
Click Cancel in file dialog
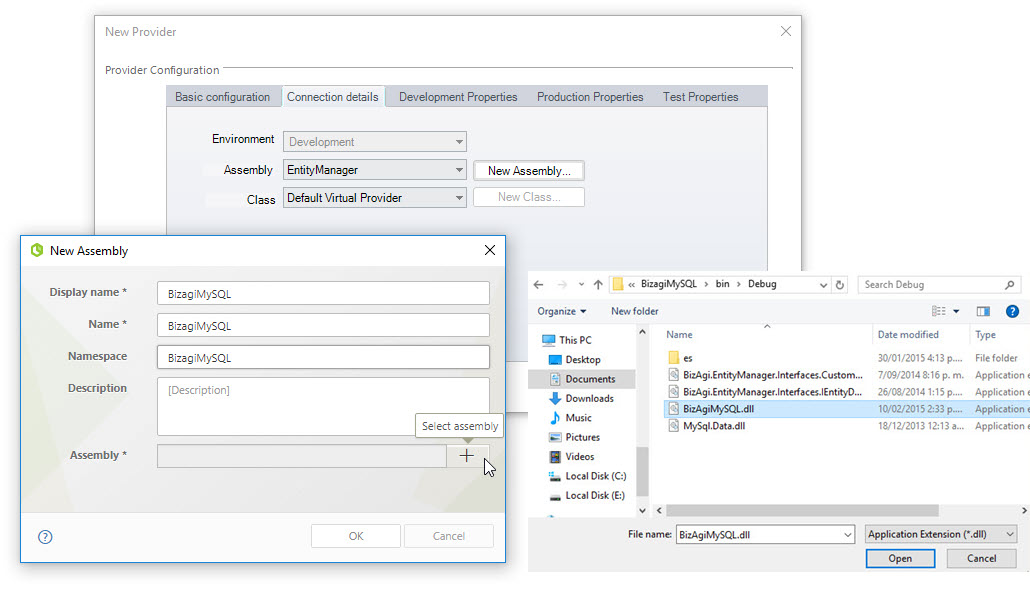[x=981, y=558]
